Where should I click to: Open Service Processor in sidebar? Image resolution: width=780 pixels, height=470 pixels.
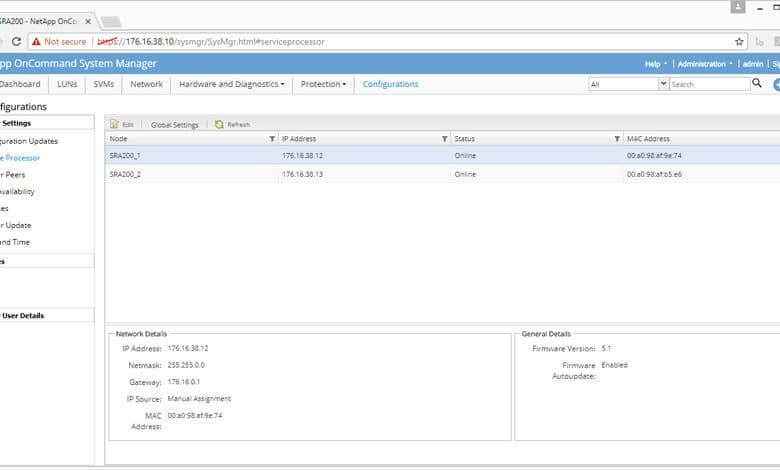pyautogui.click(x=20, y=158)
